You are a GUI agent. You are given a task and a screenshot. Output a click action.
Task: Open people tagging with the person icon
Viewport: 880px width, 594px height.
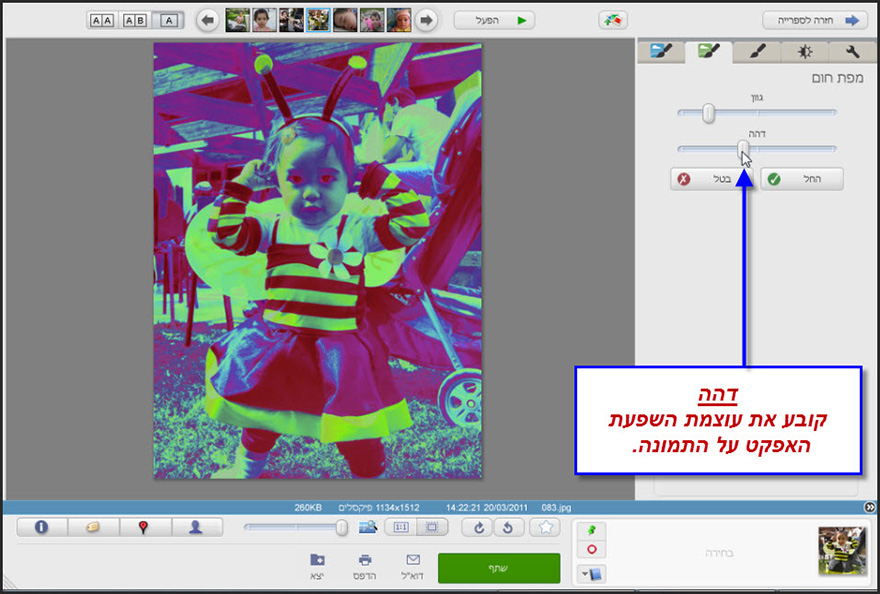click(x=196, y=527)
